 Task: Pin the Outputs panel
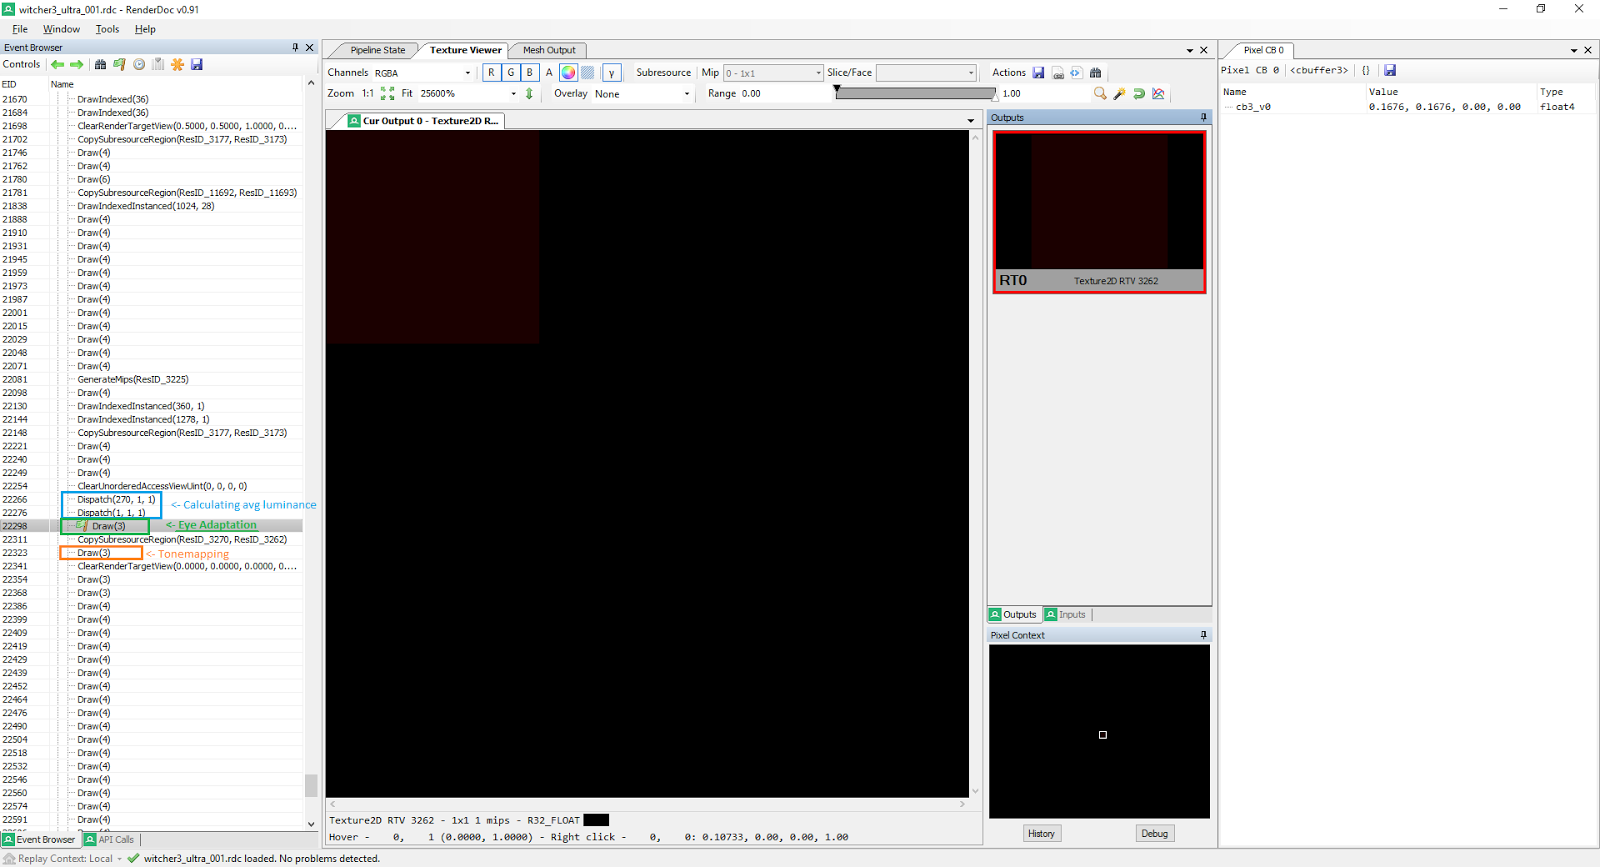pyautogui.click(x=1204, y=118)
